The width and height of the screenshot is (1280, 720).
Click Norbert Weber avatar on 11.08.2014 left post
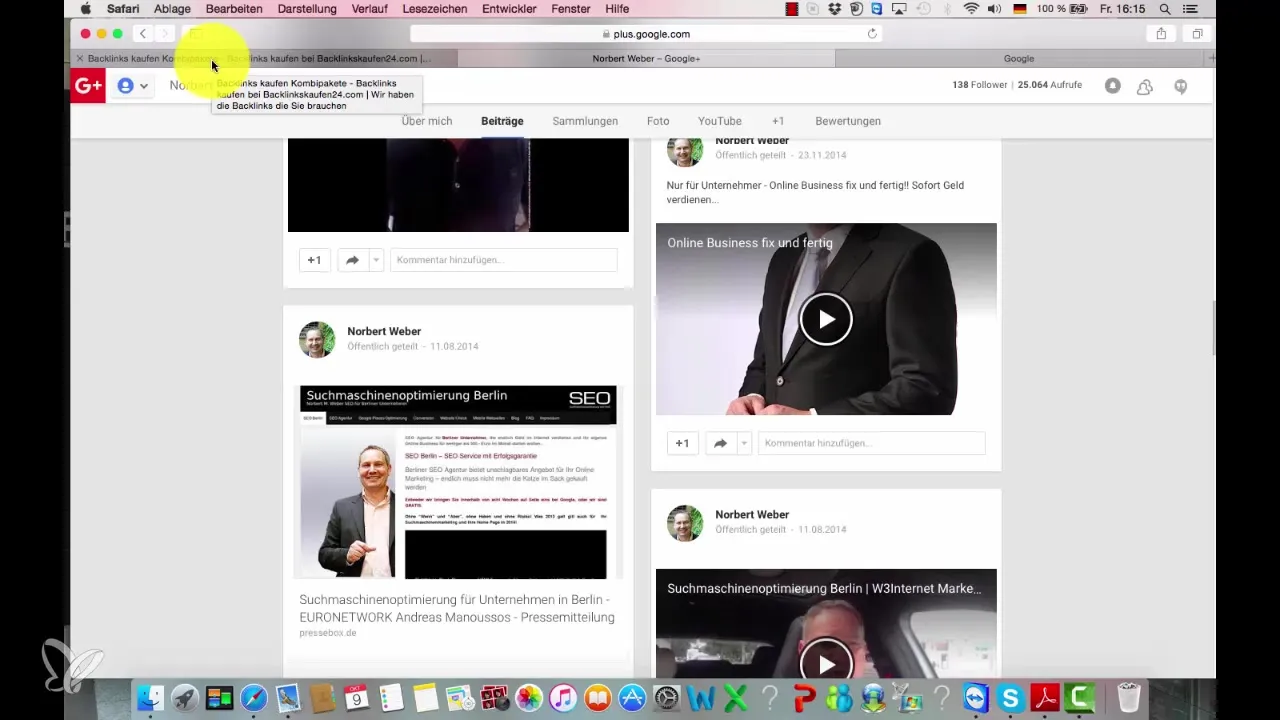coord(317,340)
